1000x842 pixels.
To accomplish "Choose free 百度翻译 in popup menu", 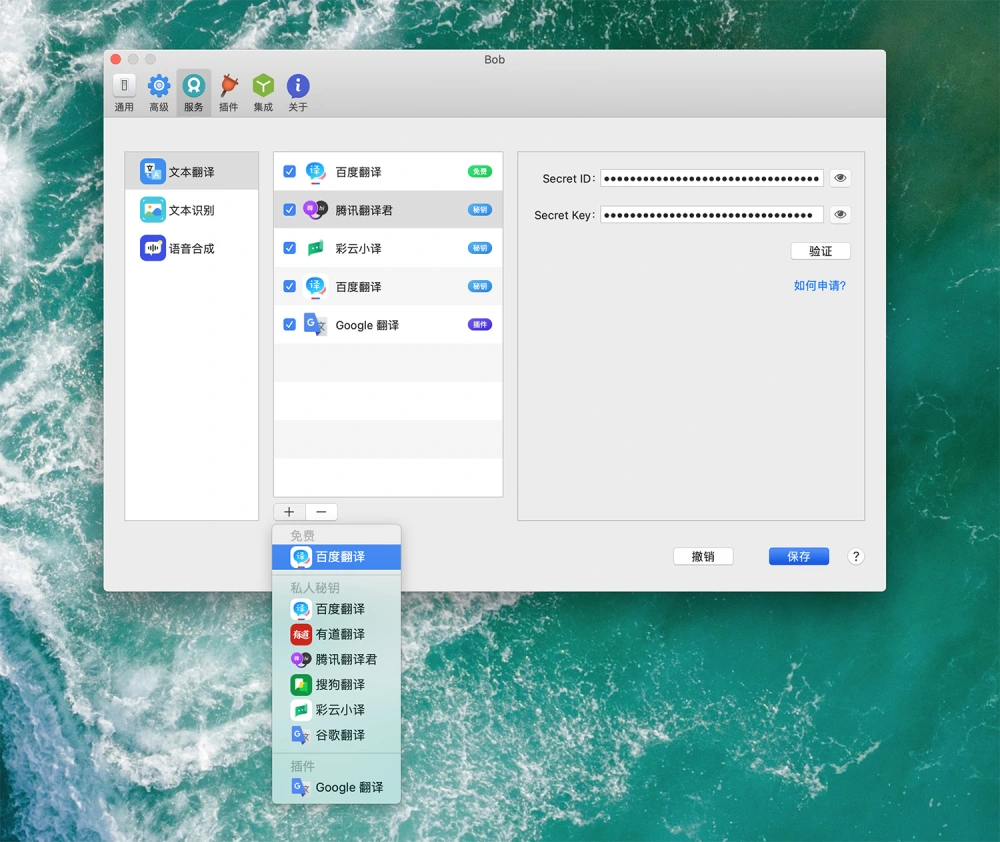I will [336, 556].
